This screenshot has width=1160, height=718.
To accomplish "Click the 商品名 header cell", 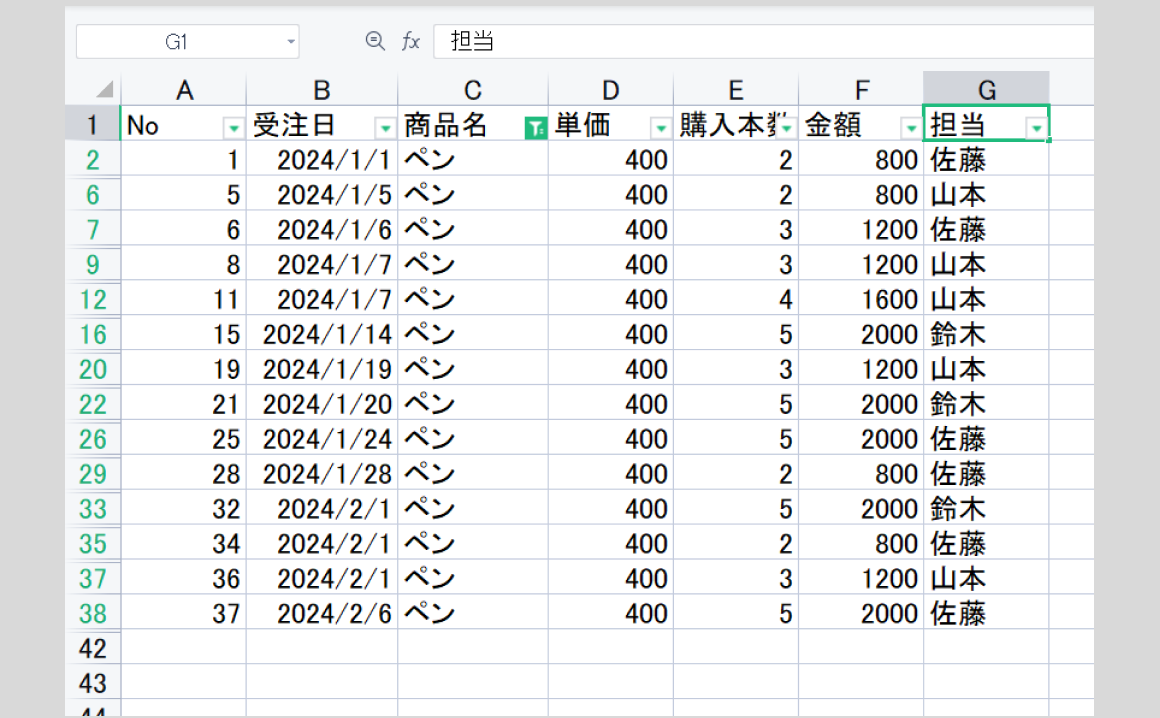I will [x=473, y=124].
